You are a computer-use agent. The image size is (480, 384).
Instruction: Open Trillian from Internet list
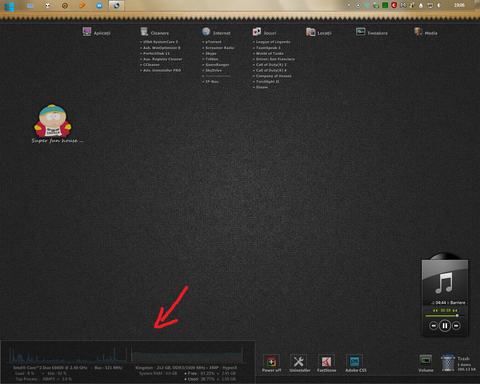212,59
